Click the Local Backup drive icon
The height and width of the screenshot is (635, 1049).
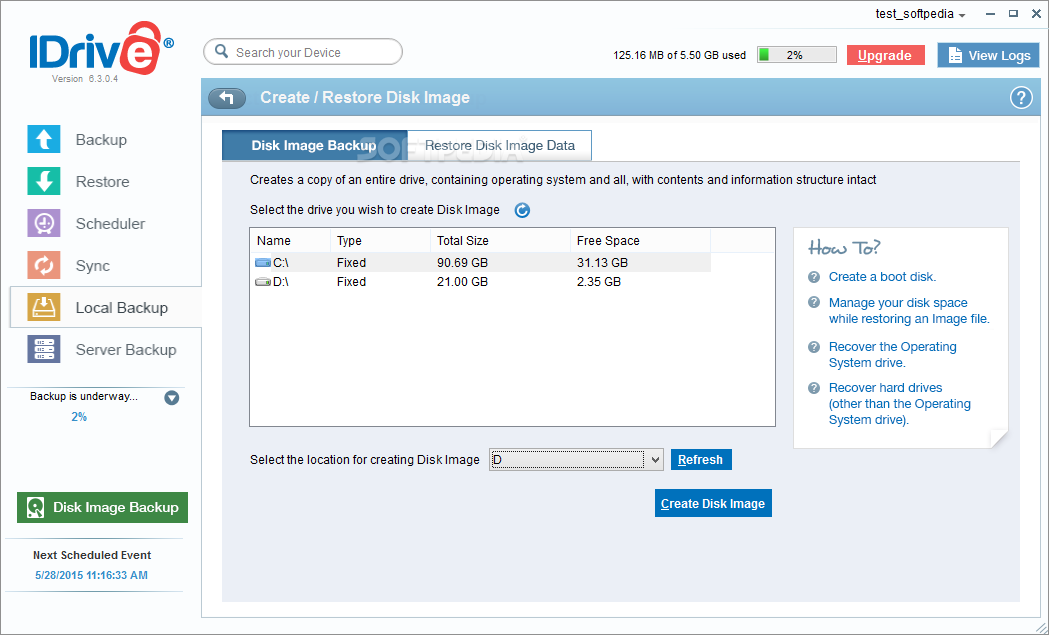tap(43, 307)
